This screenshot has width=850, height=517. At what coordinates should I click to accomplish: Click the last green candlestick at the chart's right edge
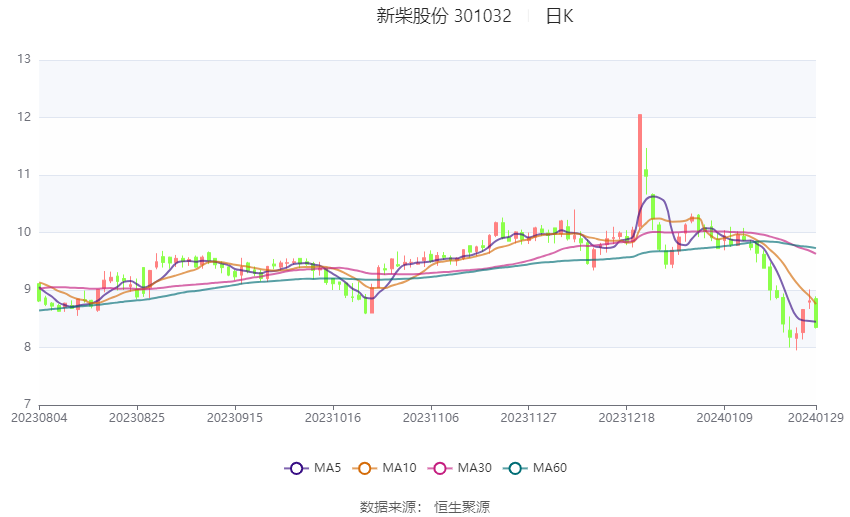click(x=816, y=312)
